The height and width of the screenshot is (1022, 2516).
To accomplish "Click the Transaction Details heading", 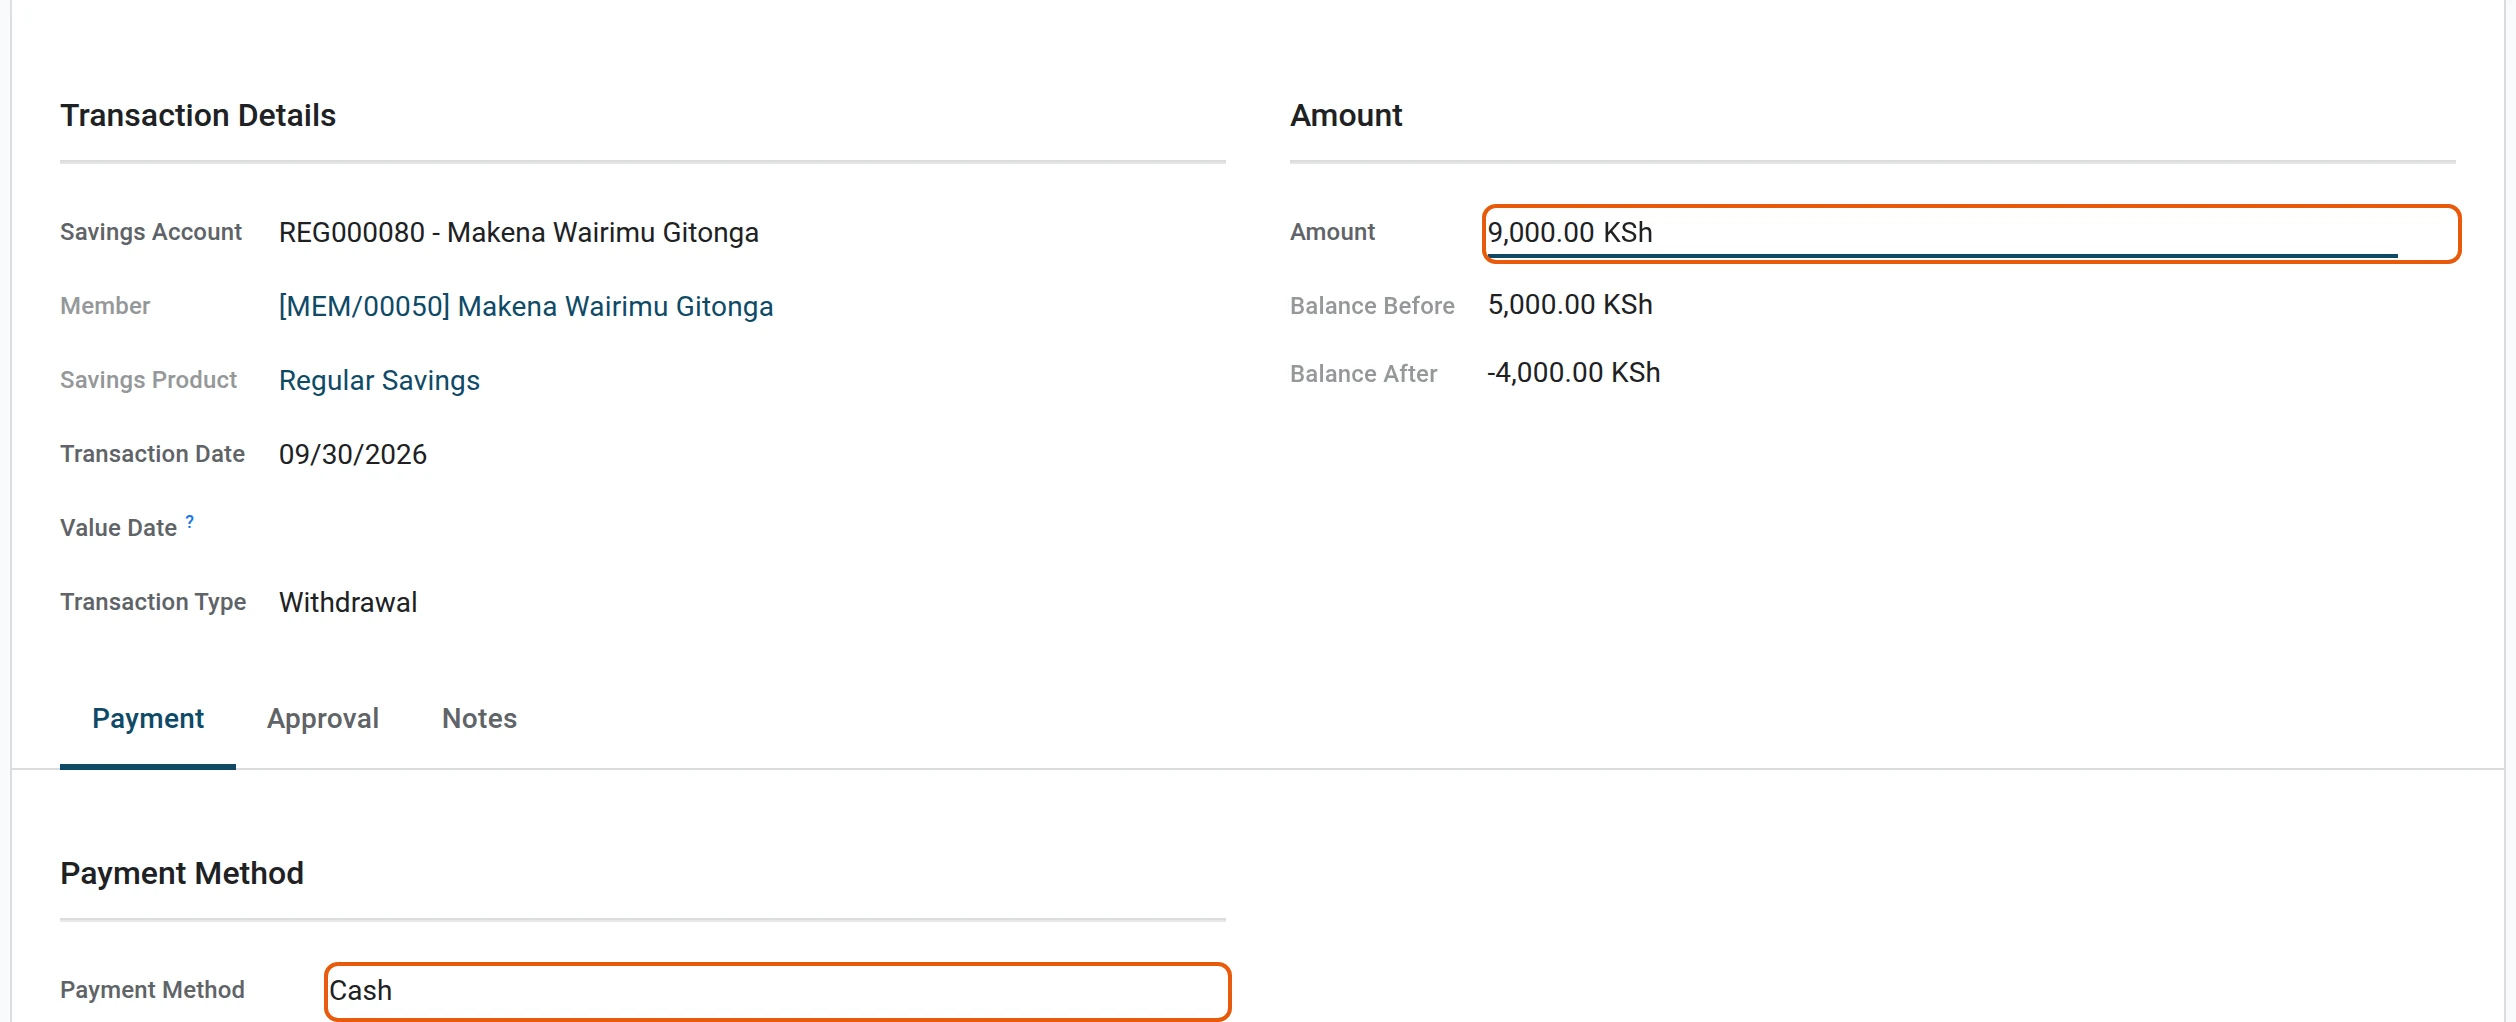I will 198,115.
